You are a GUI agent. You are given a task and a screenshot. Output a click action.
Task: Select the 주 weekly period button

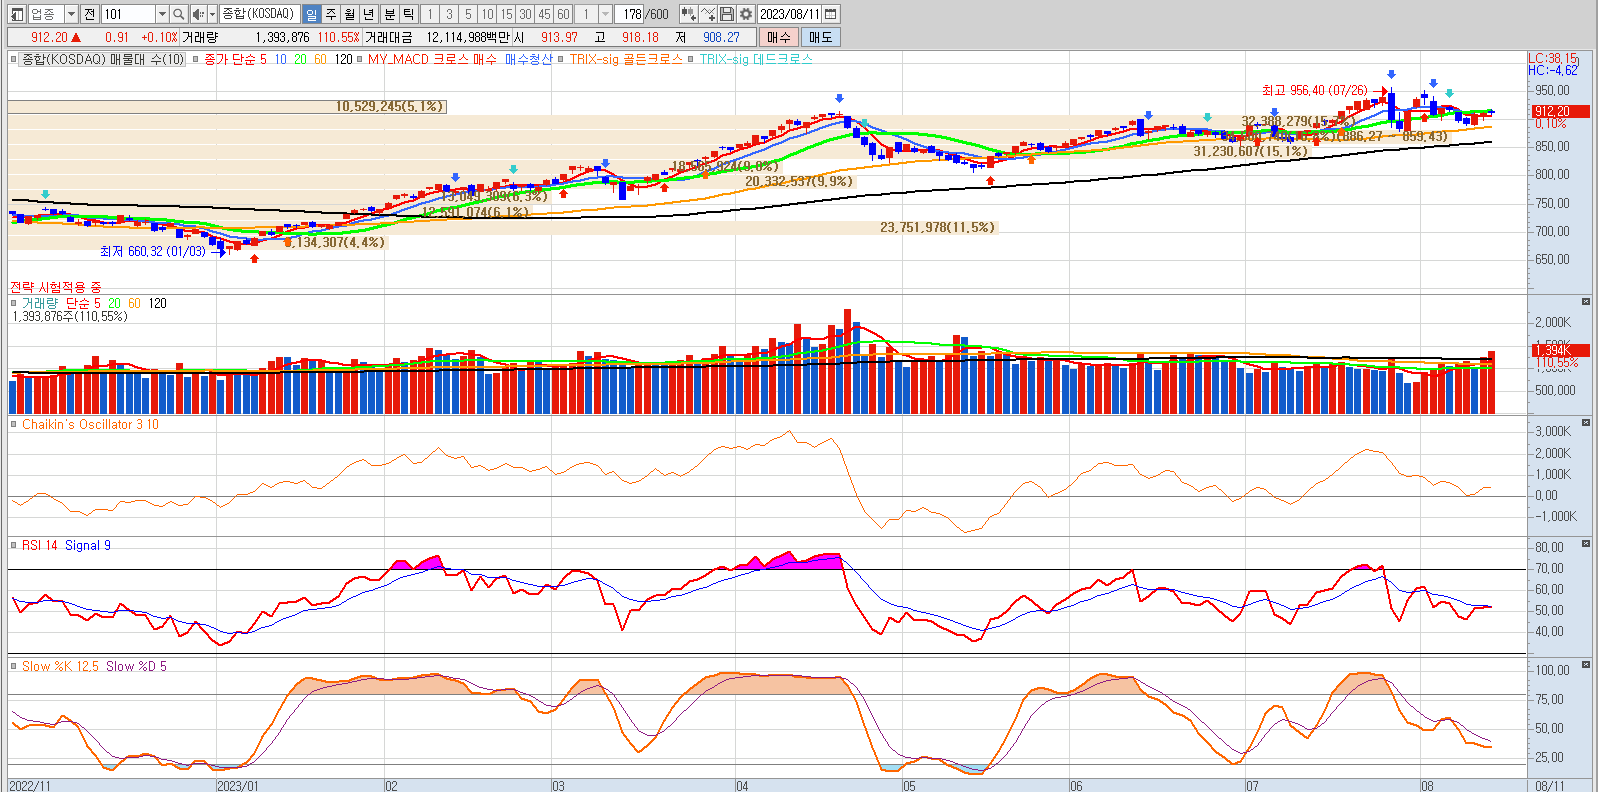331,14
